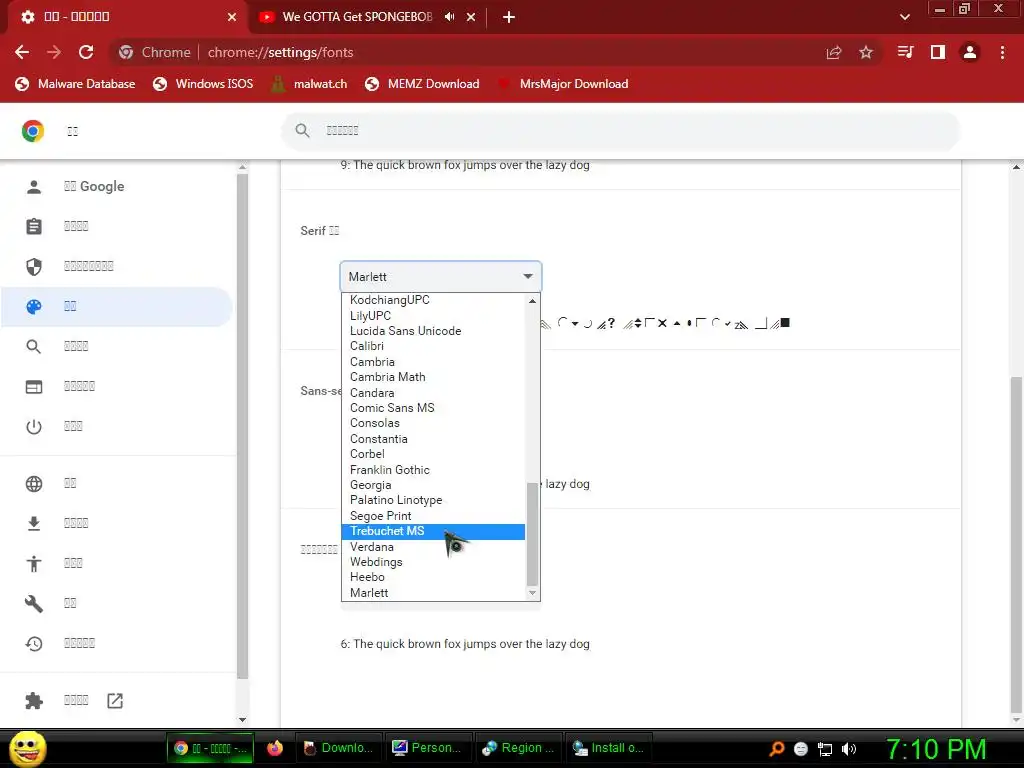Open the Marlett serif font combo box

441,277
